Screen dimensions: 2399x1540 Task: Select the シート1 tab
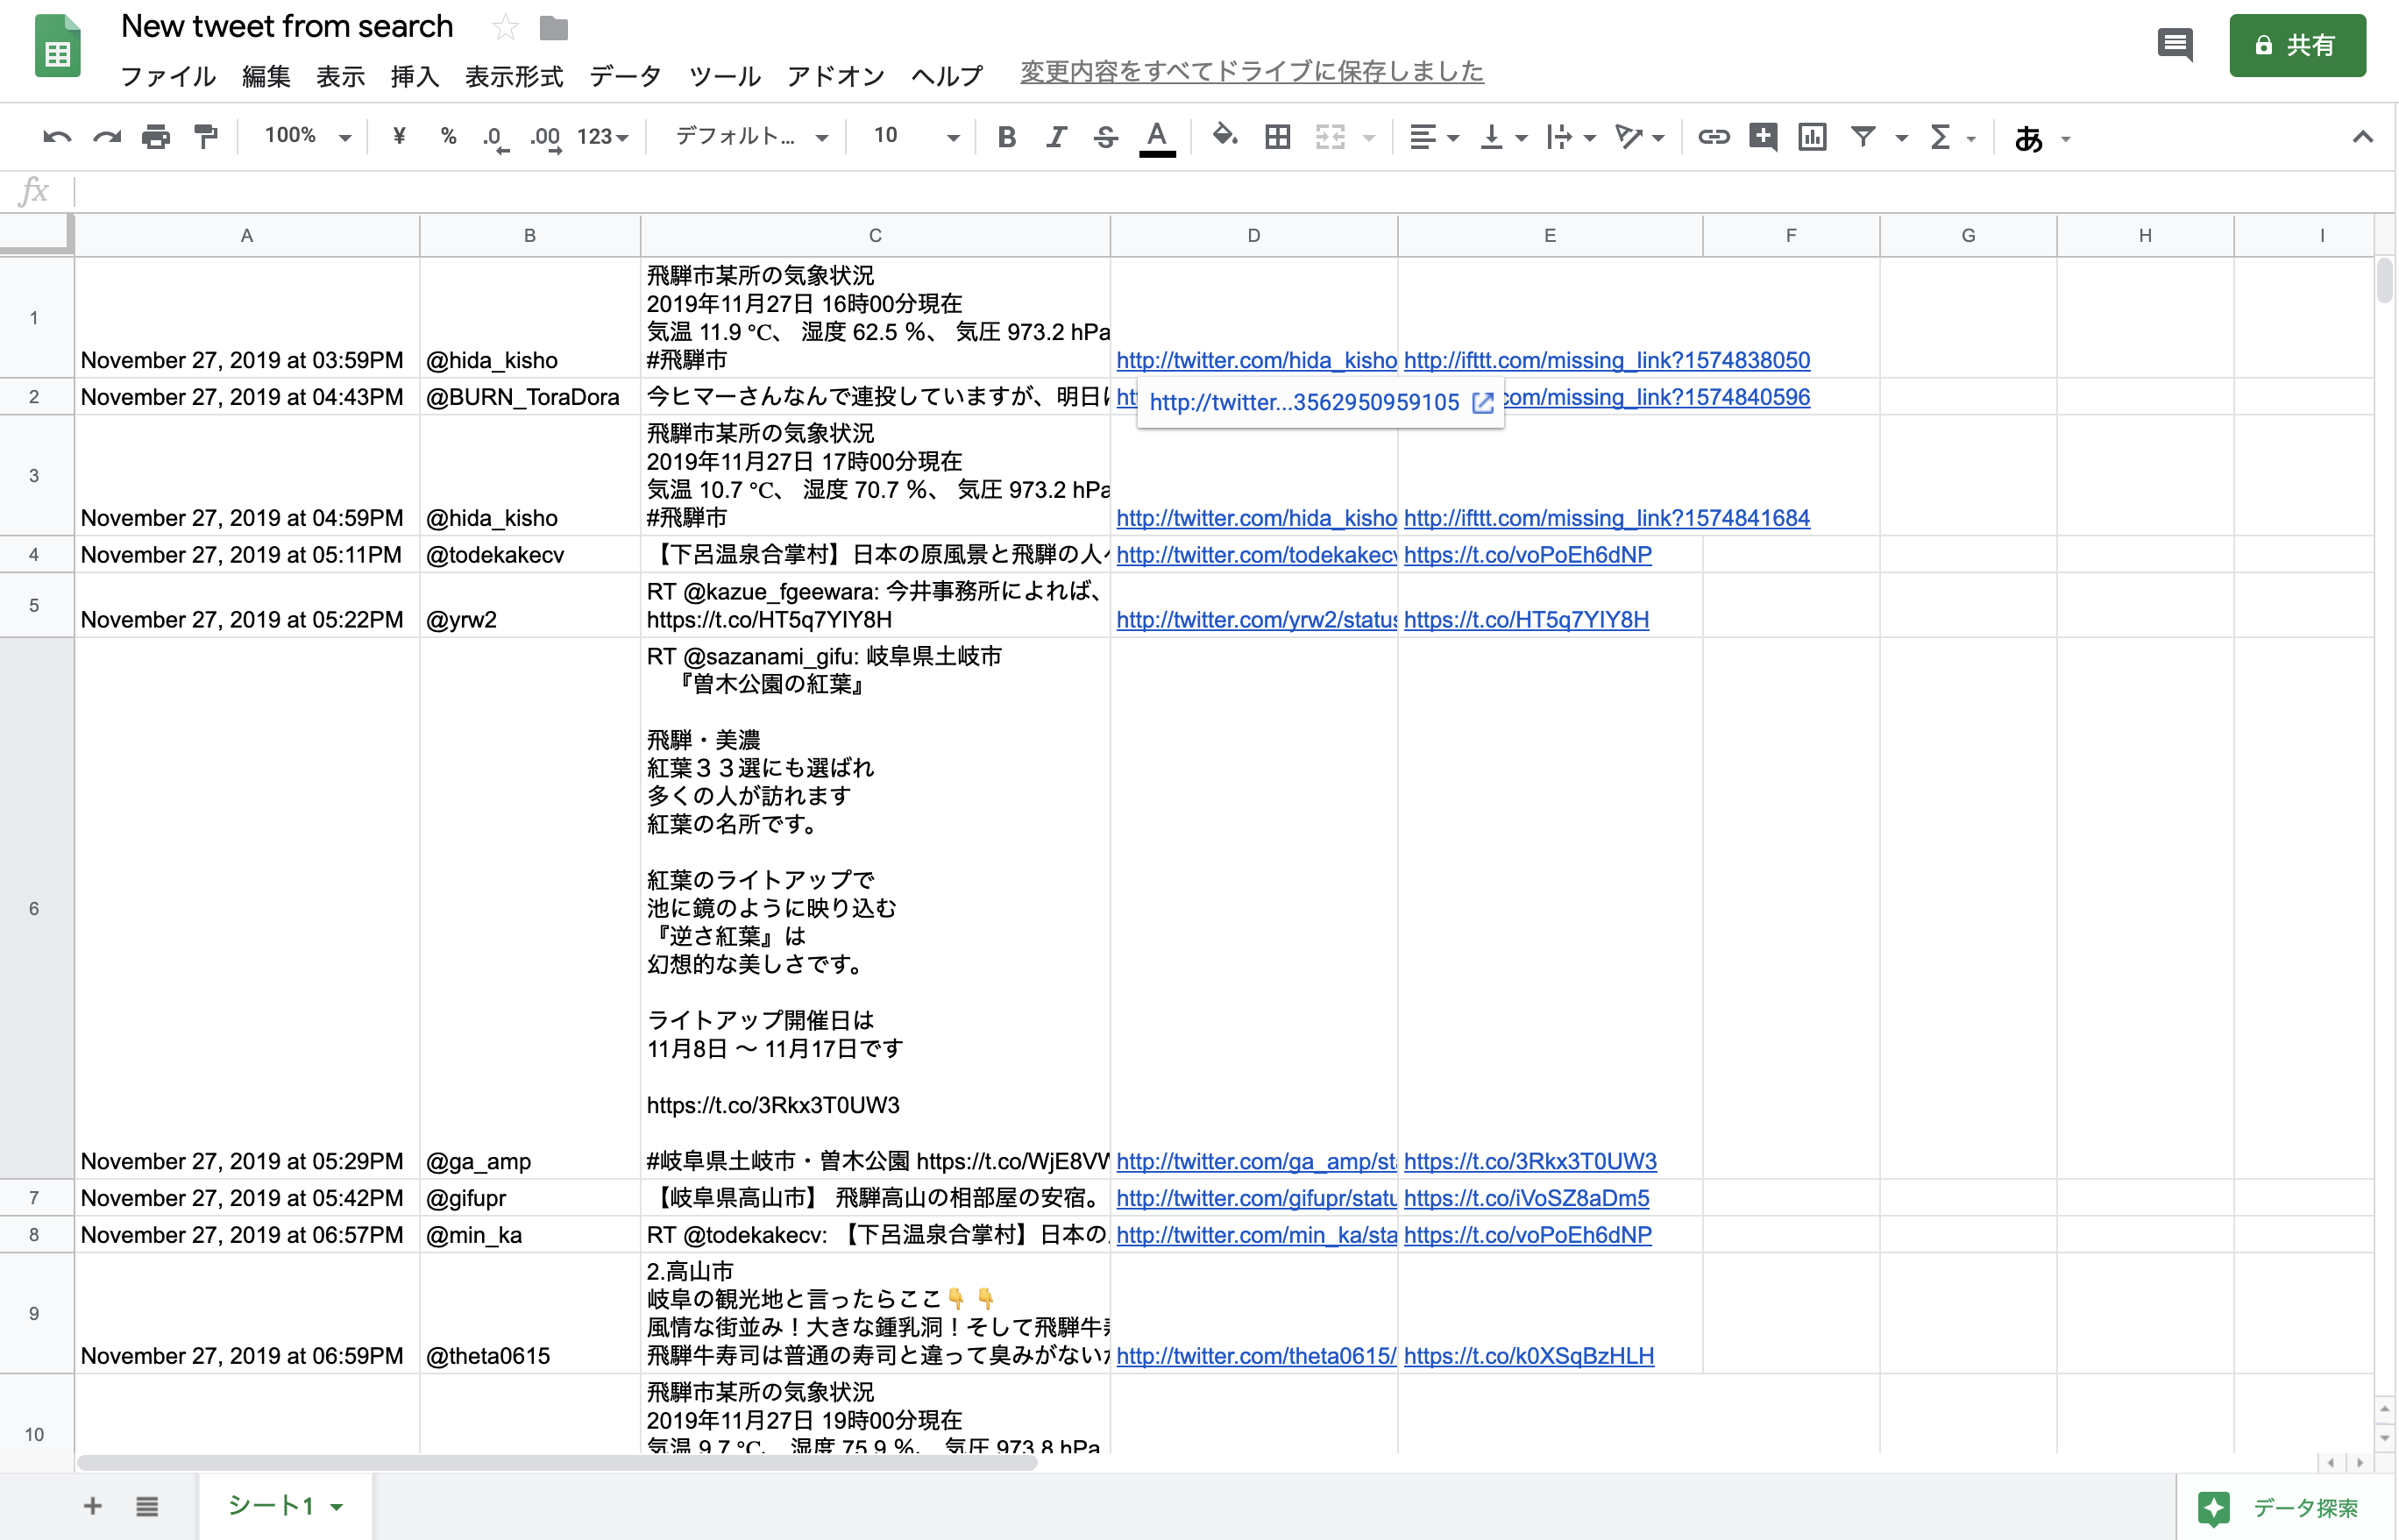coord(285,1506)
